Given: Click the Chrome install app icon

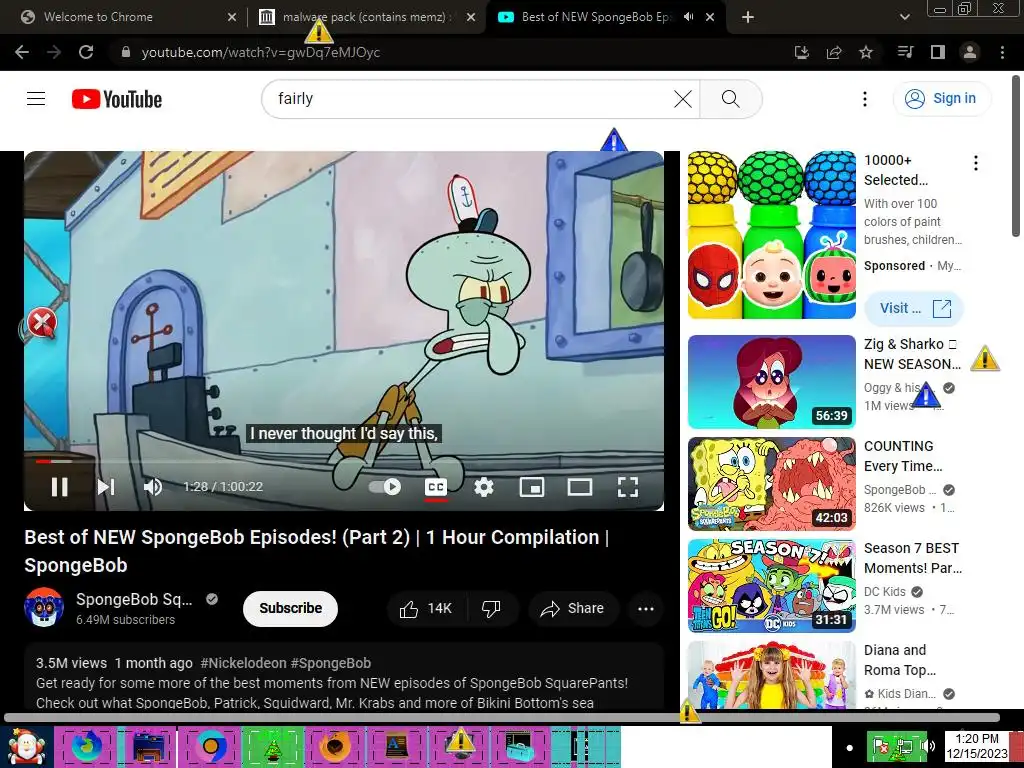Looking at the screenshot, I should (x=802, y=52).
